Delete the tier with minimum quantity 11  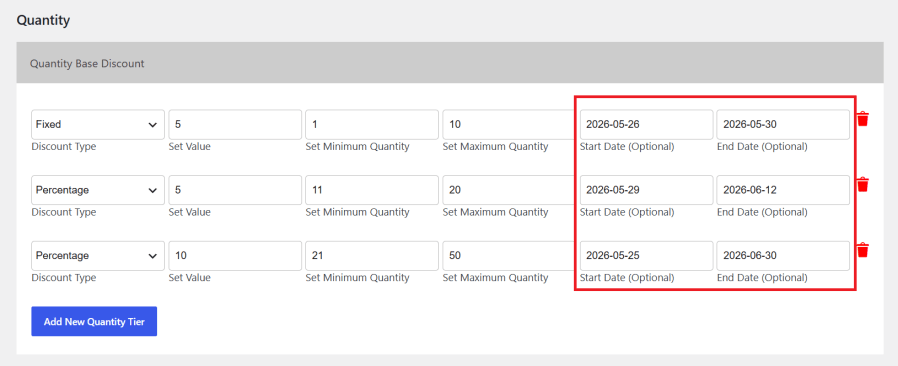click(863, 184)
